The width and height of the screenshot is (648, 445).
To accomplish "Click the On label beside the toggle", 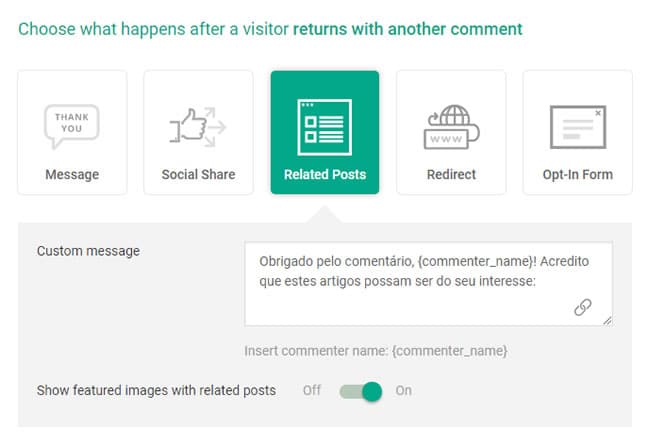I will click(x=403, y=390).
